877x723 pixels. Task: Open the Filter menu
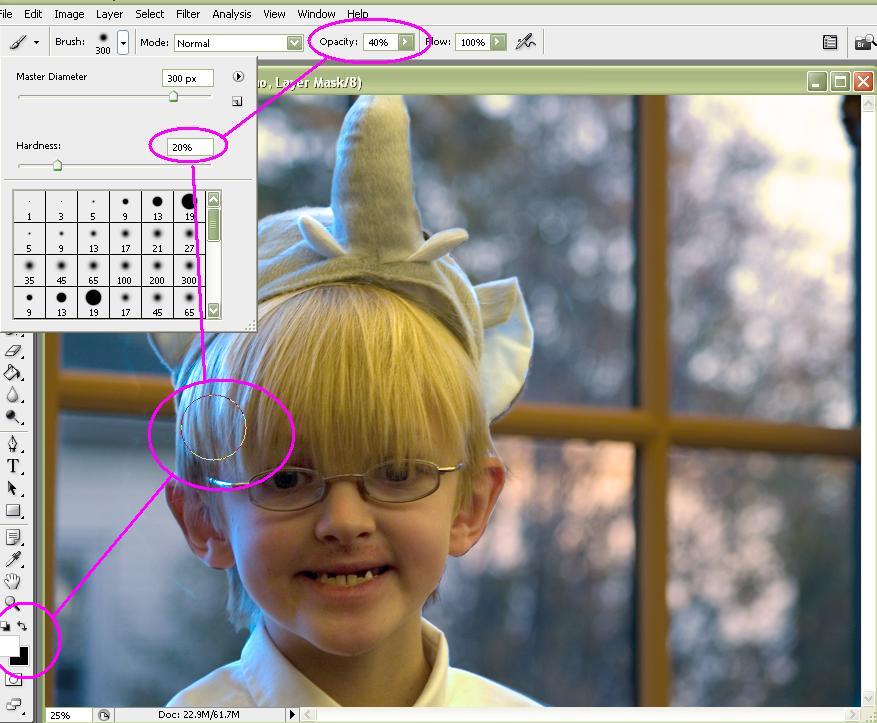click(188, 14)
